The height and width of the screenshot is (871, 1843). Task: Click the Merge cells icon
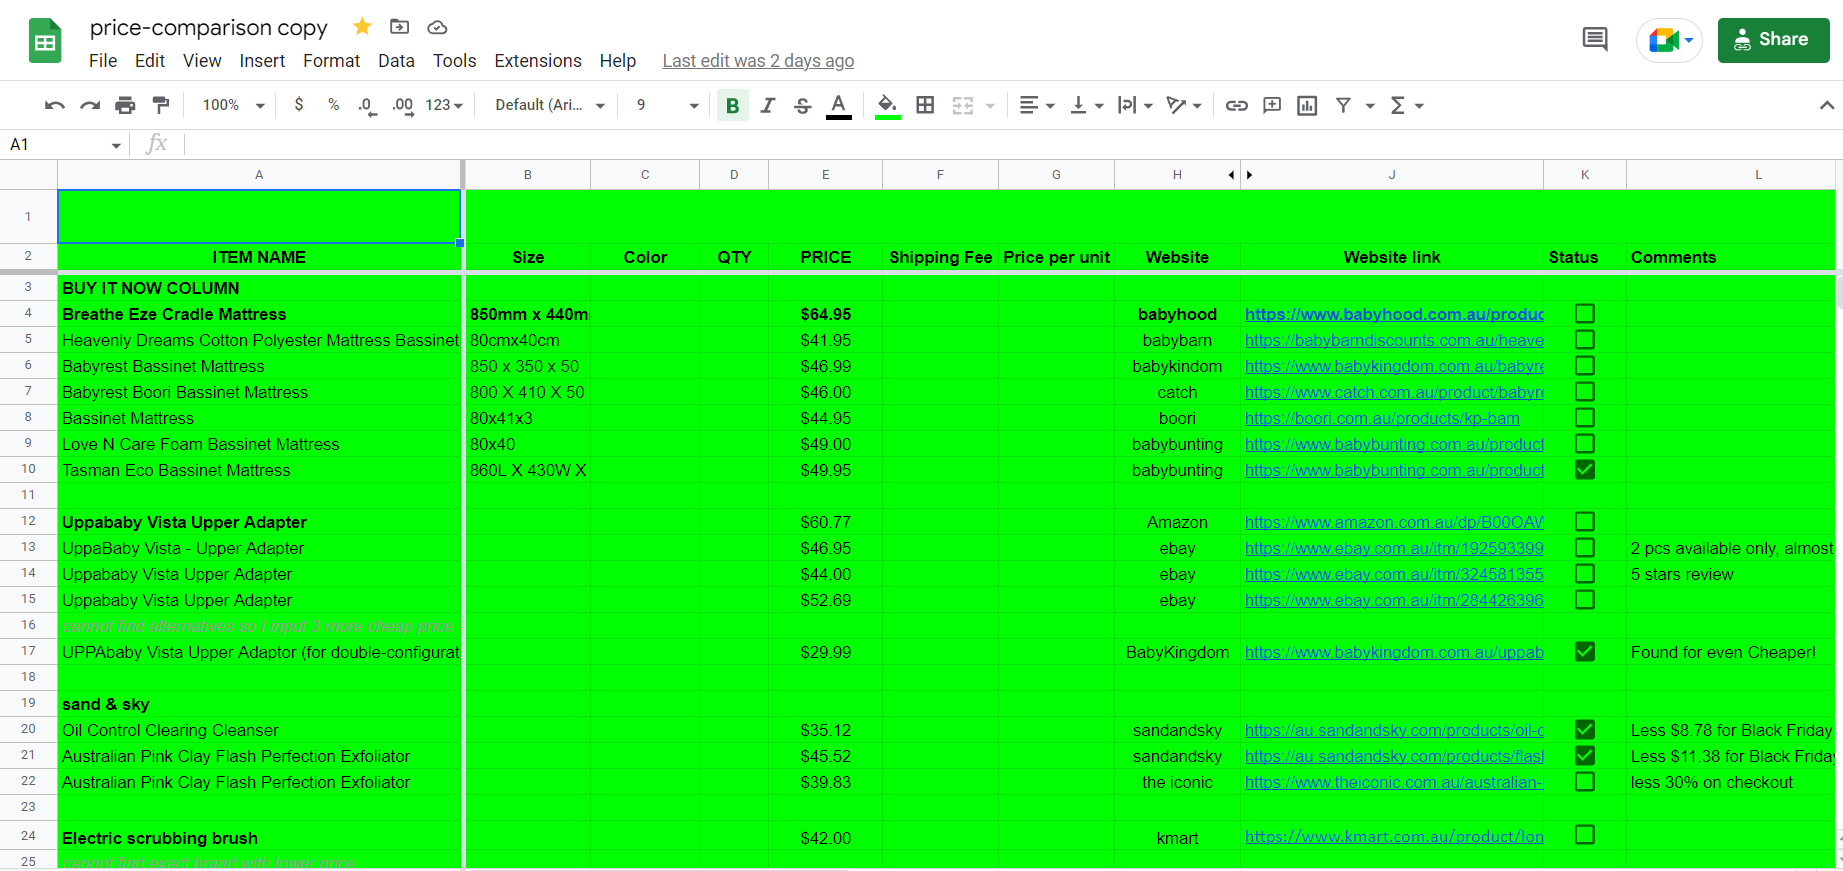963,105
